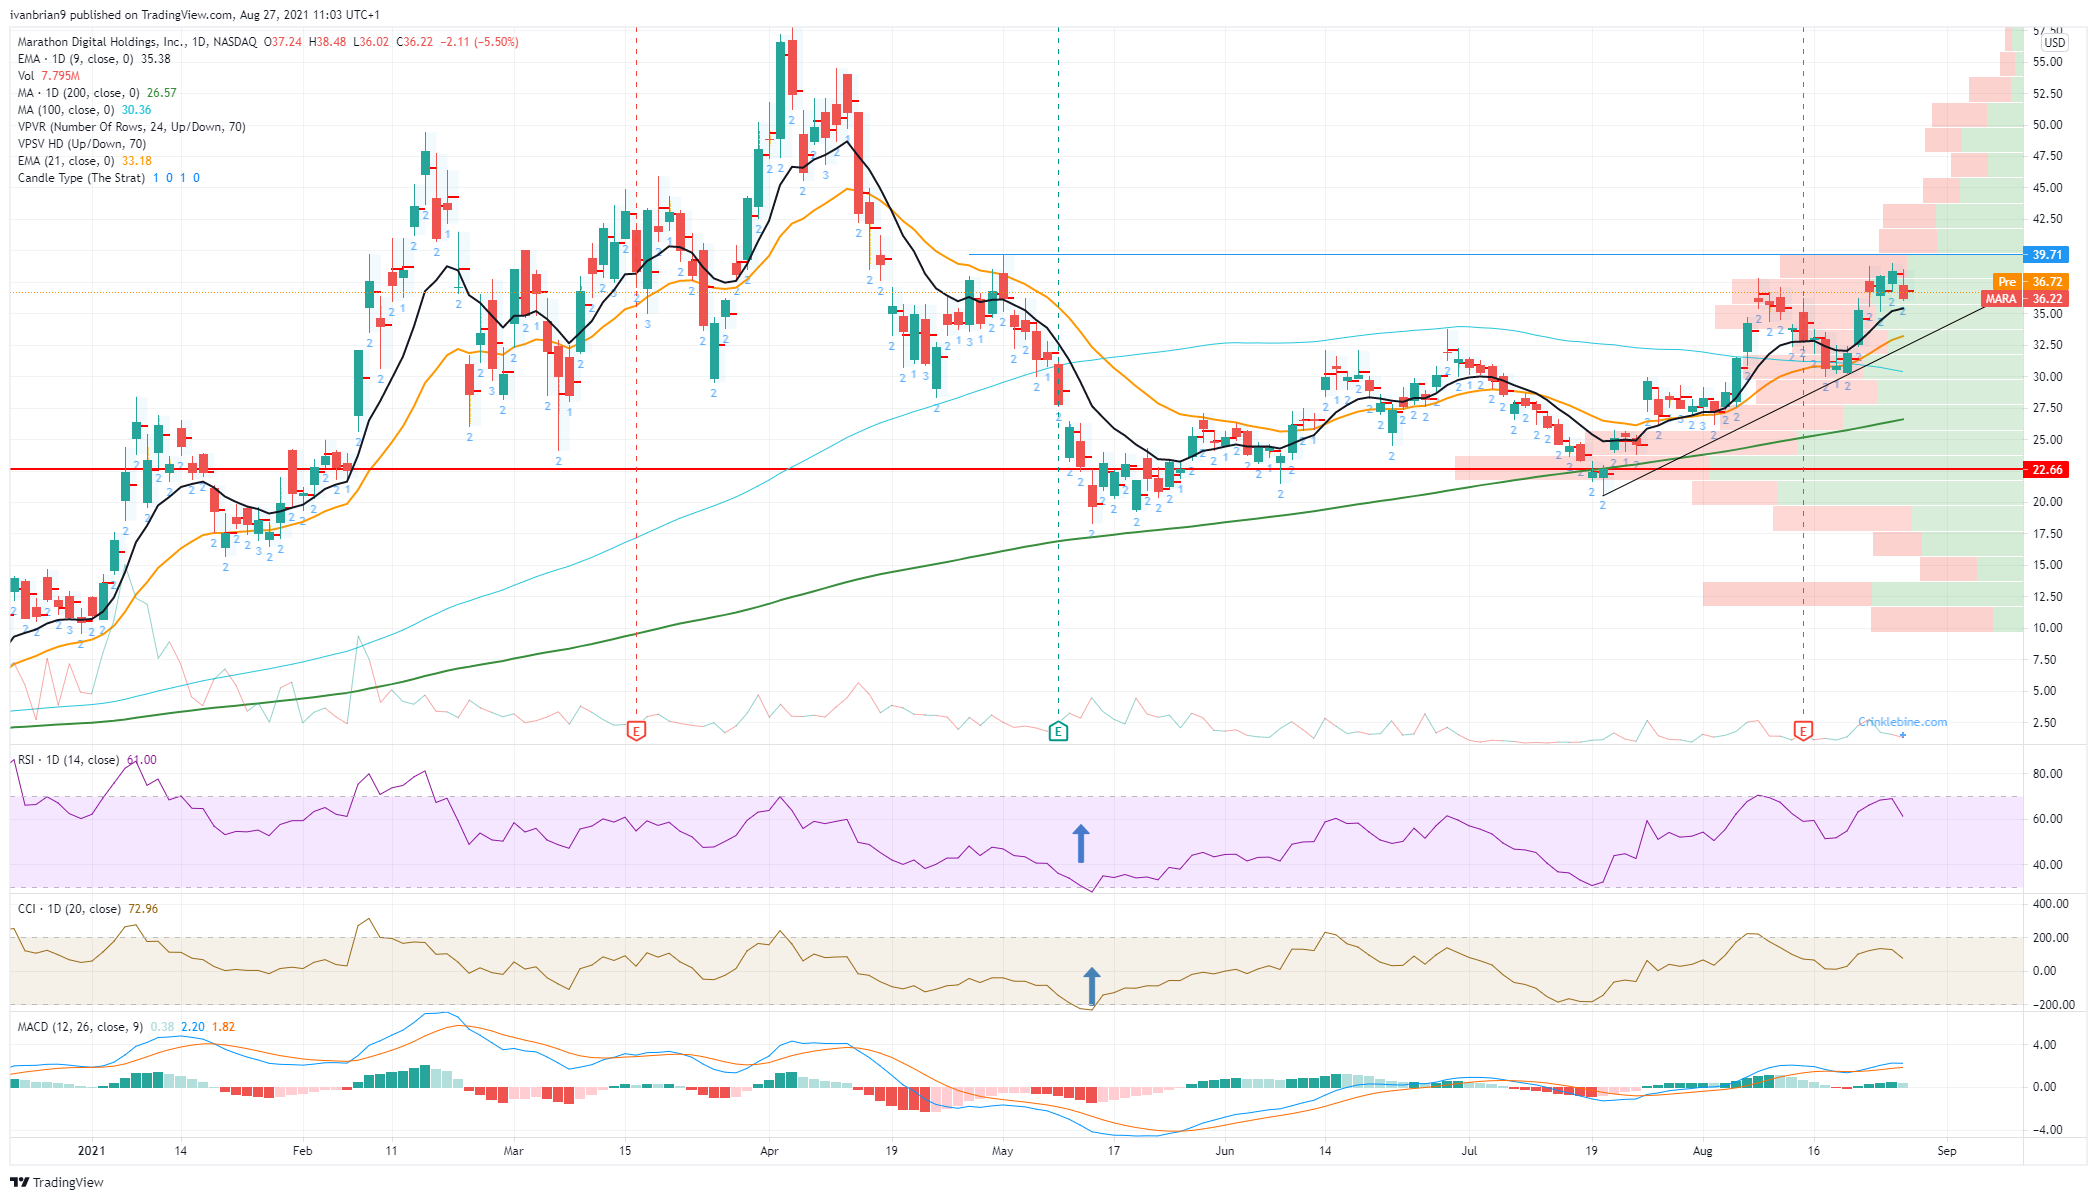2097x1200 pixels.
Task: Click the blue arrow on the CCI pane
Action: [x=1092, y=986]
